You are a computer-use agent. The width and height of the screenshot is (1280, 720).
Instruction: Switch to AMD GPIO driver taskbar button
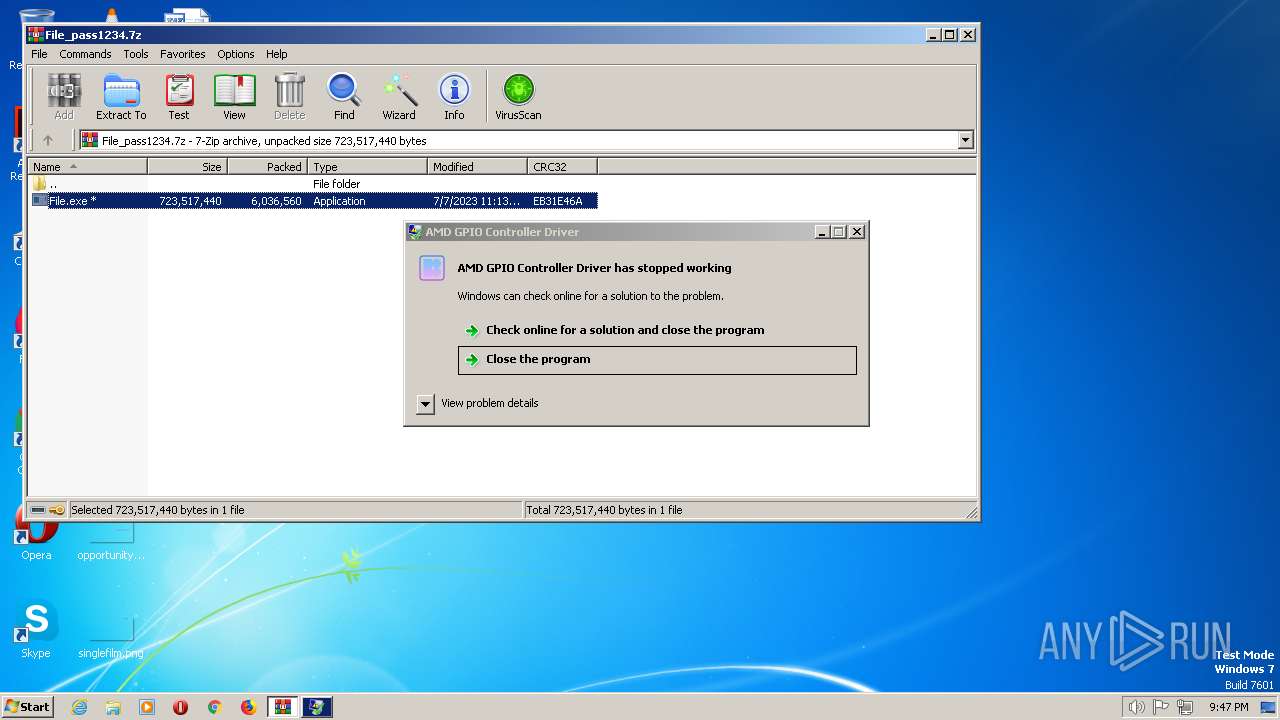(316, 707)
